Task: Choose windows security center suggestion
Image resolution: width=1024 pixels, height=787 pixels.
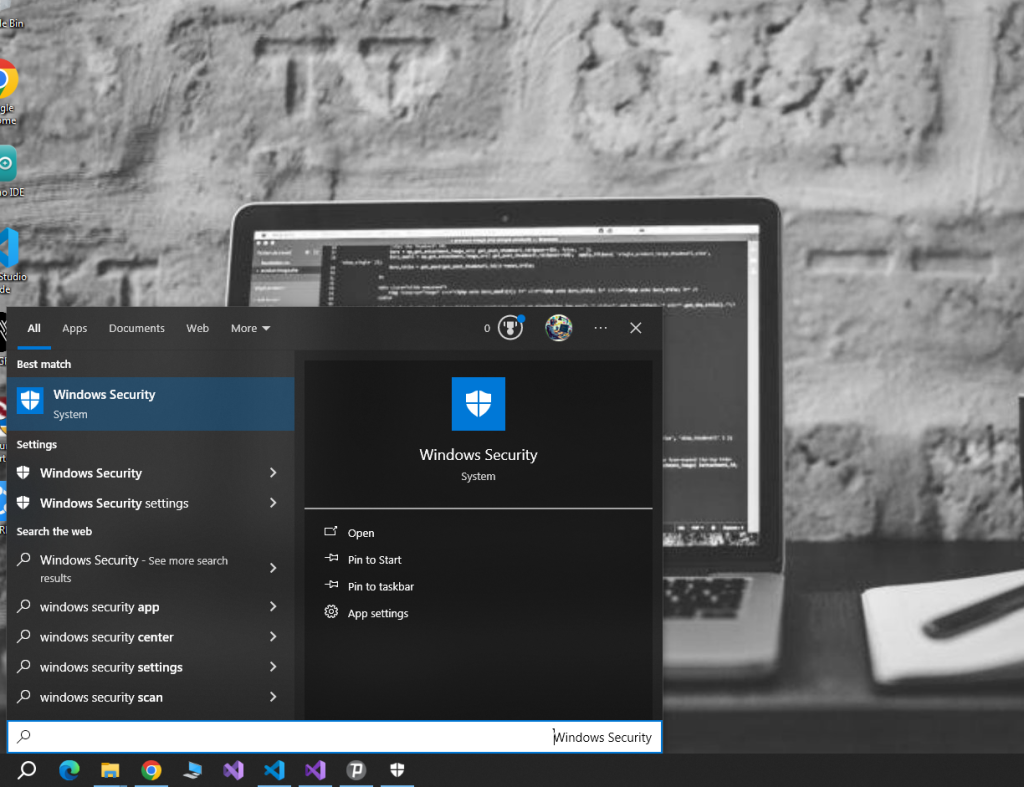Action: (106, 637)
